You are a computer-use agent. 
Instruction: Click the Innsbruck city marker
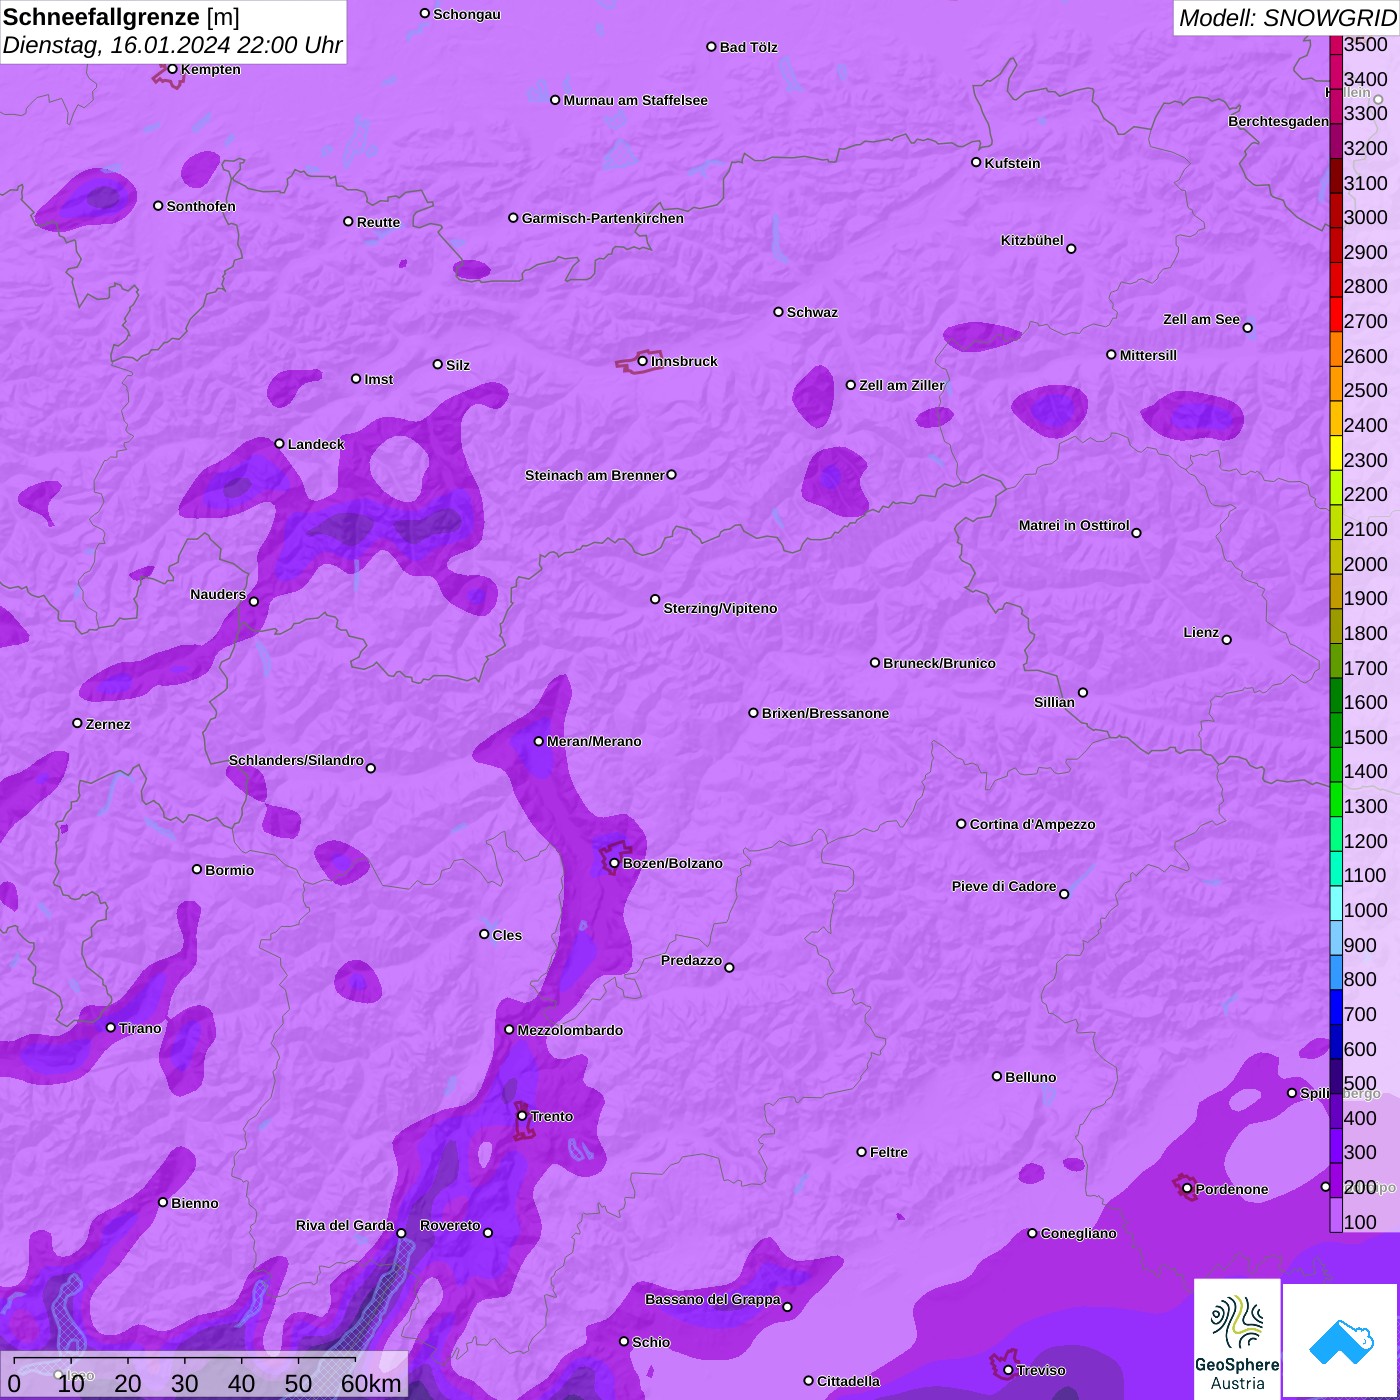pyautogui.click(x=642, y=361)
